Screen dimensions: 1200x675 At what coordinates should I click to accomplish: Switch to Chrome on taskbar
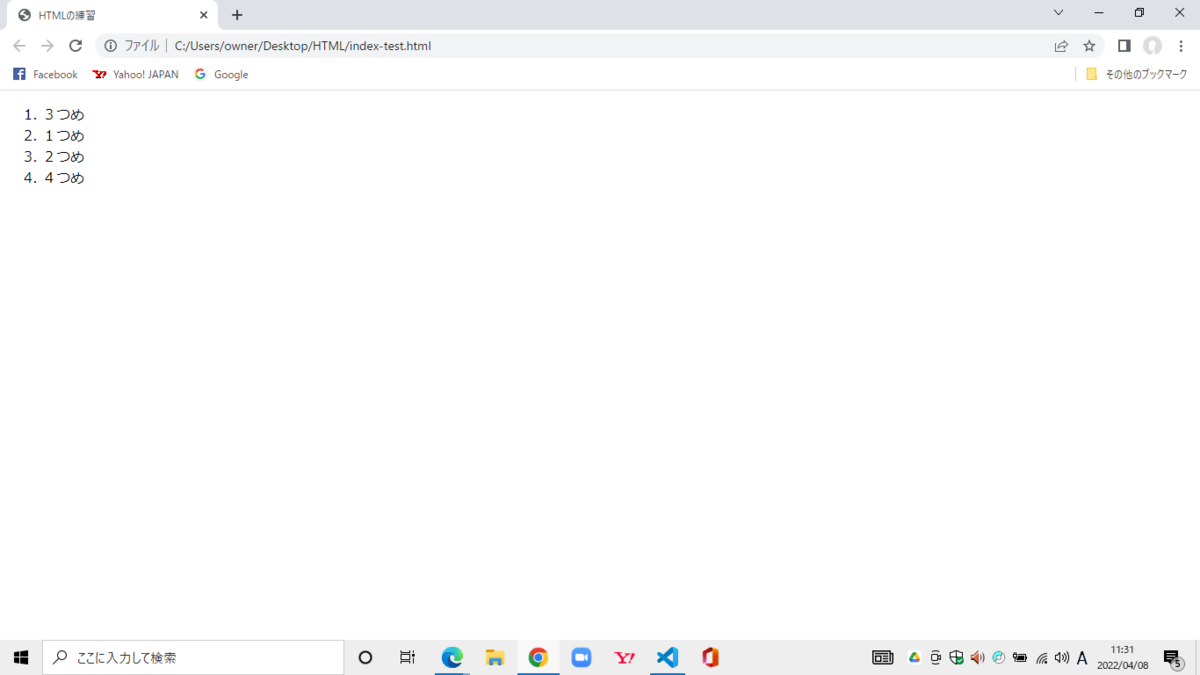point(538,657)
